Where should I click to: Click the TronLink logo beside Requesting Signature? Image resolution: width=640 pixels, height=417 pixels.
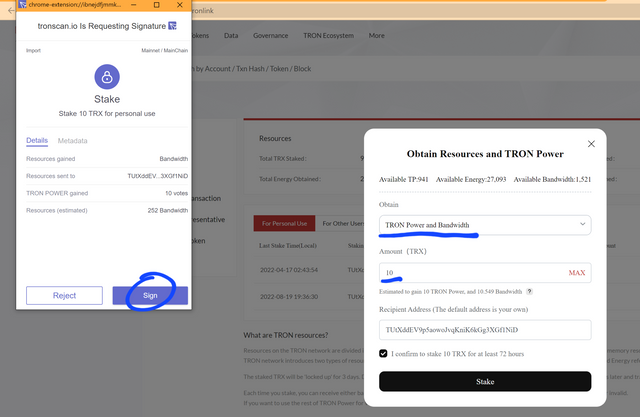pos(173,26)
